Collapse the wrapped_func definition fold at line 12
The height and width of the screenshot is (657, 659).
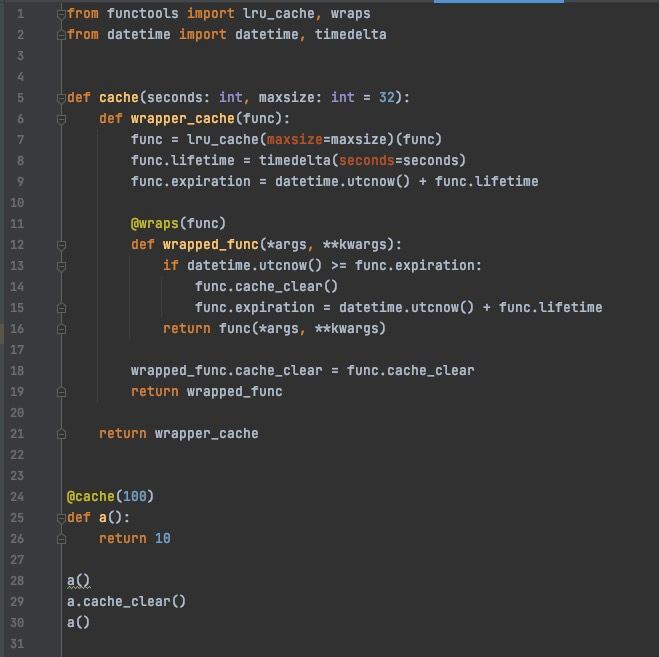coord(61,245)
